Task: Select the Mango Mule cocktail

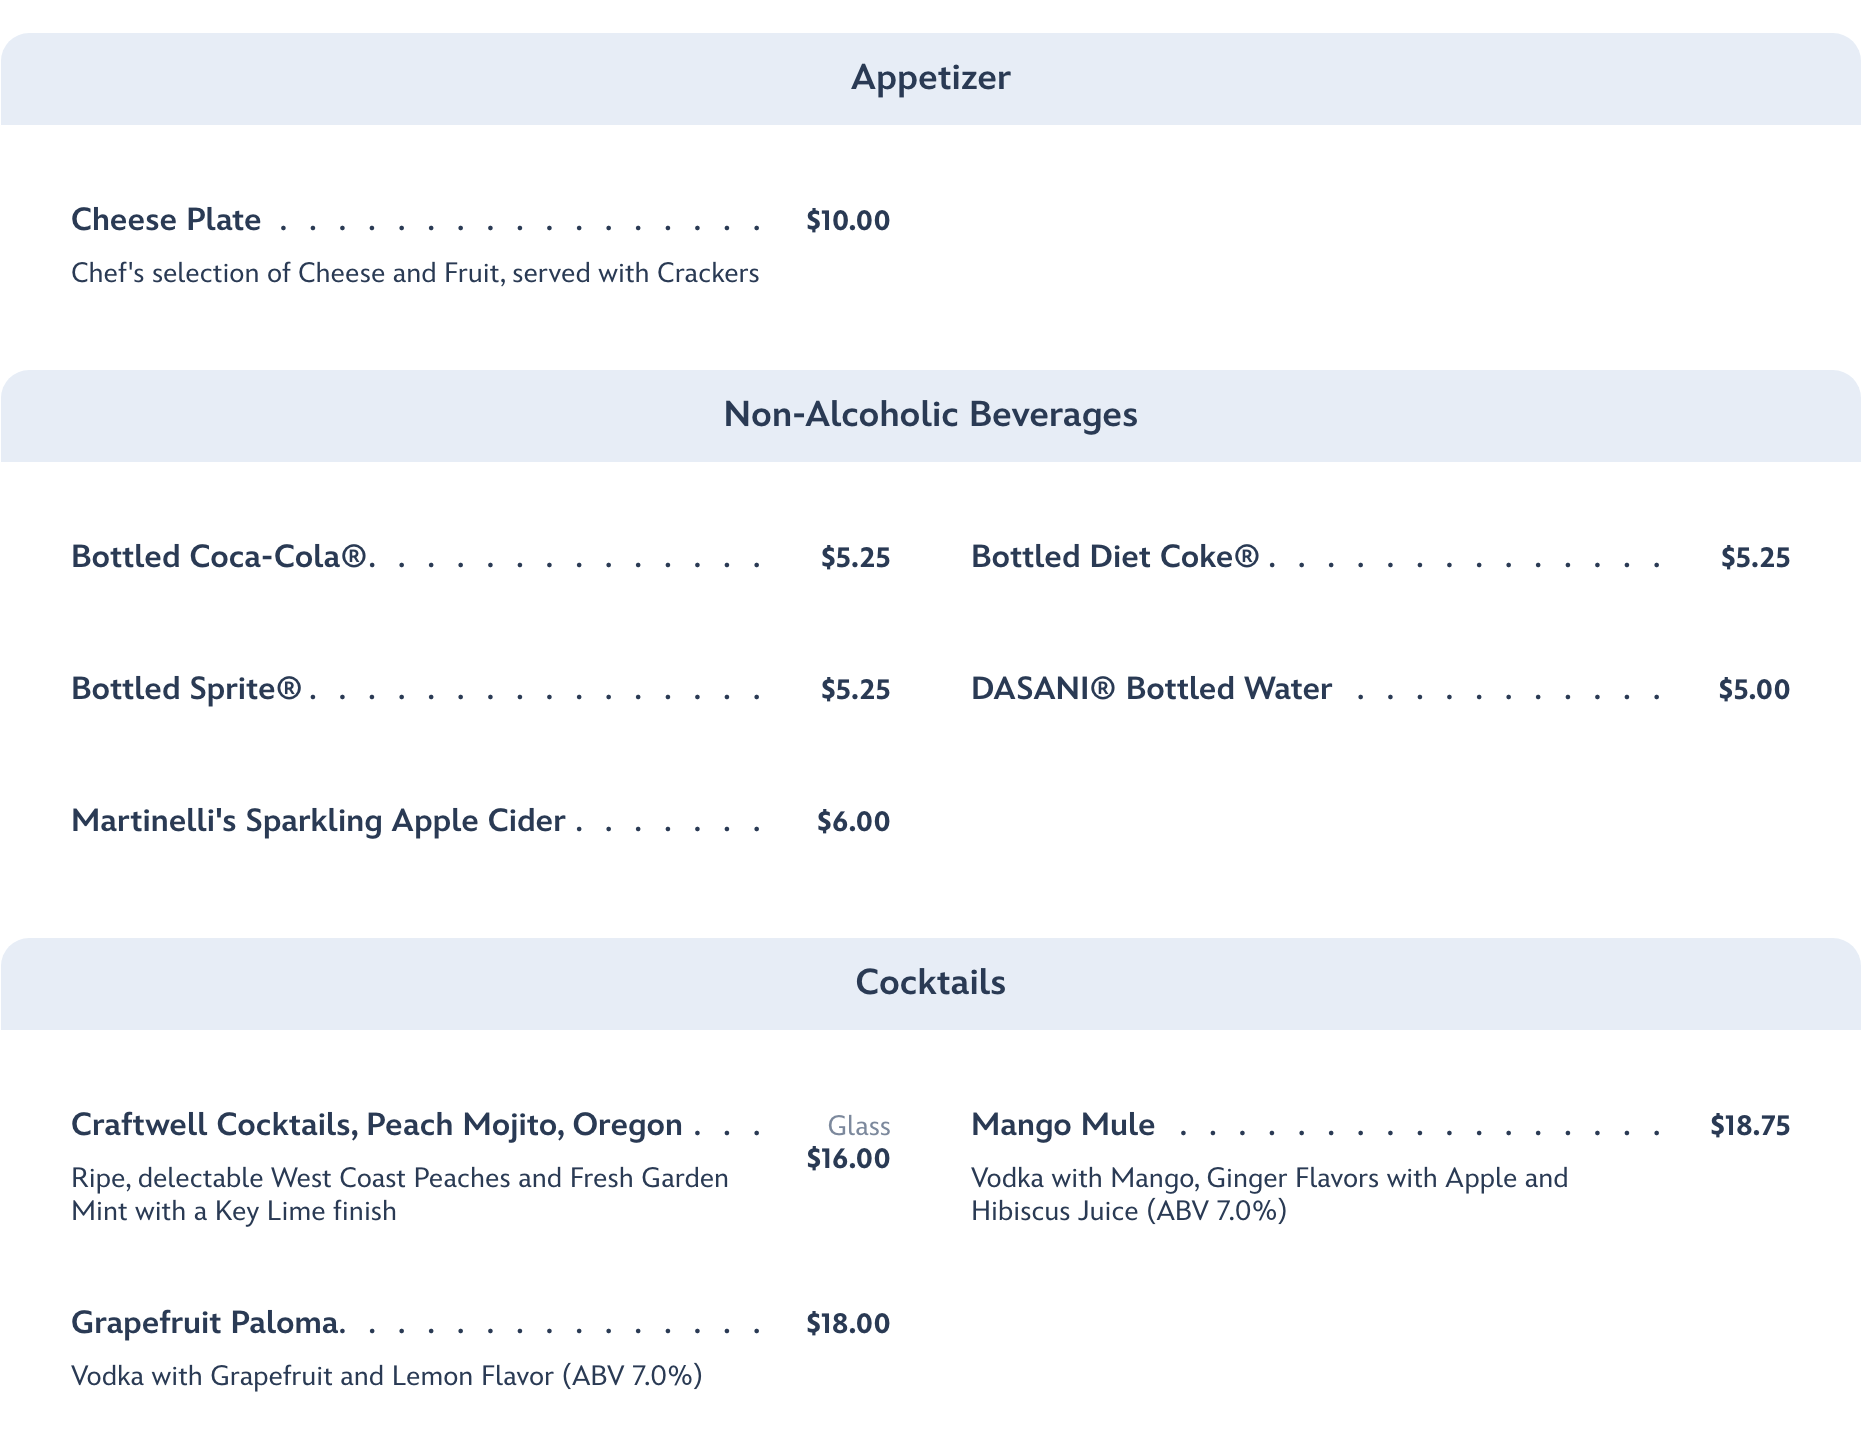Action: pyautogui.click(x=1063, y=1125)
